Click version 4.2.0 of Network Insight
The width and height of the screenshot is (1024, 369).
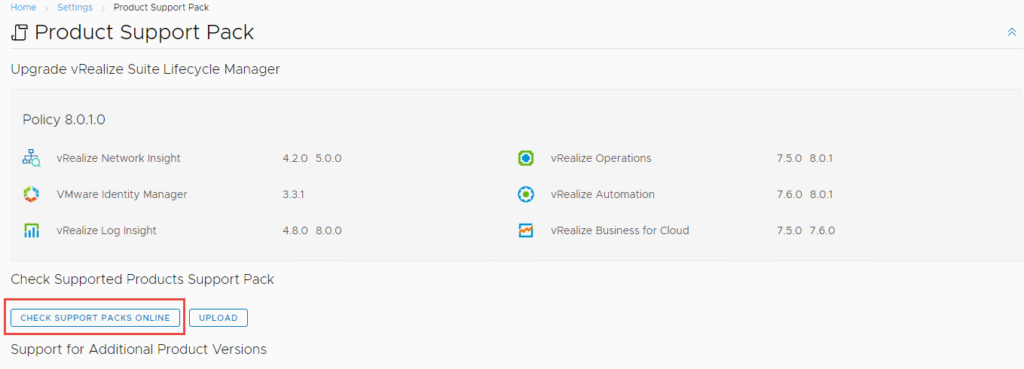click(x=295, y=158)
